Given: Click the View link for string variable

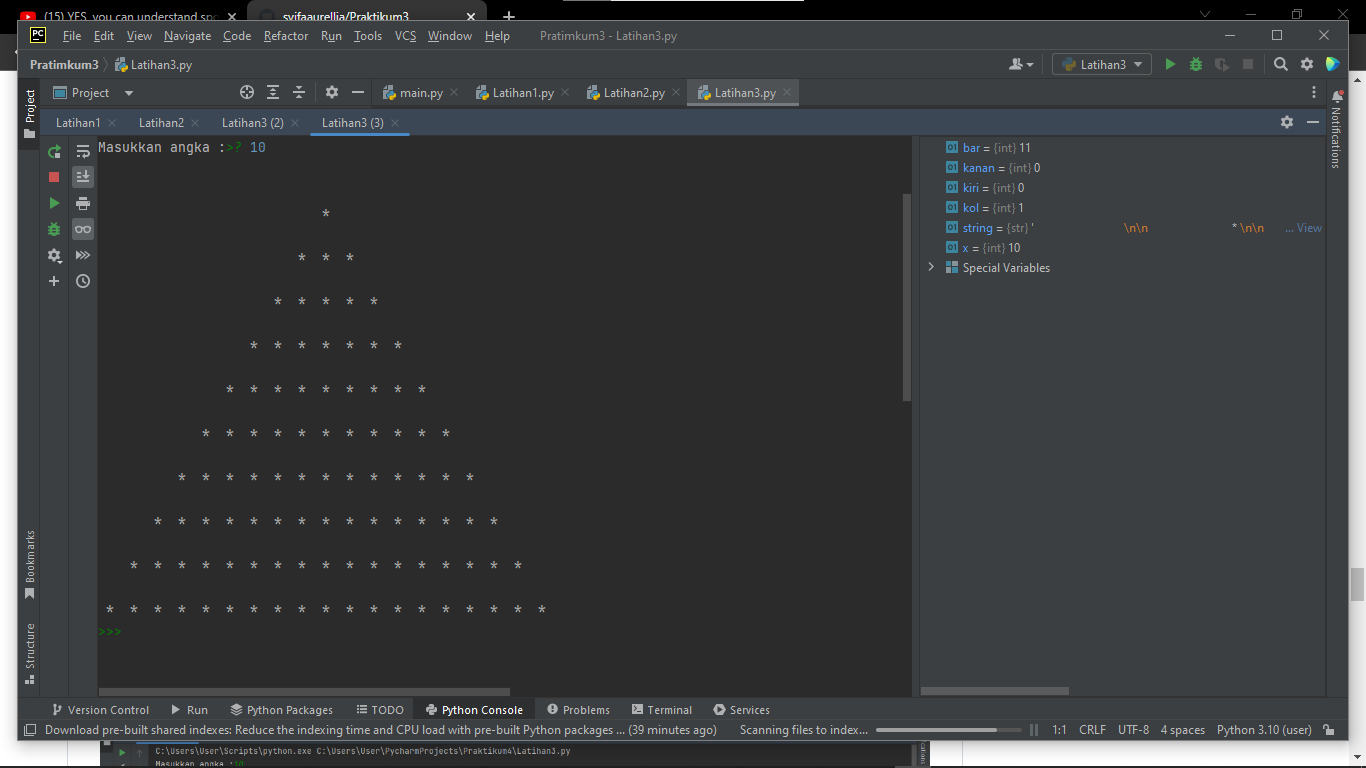Looking at the screenshot, I should coord(1309,228).
